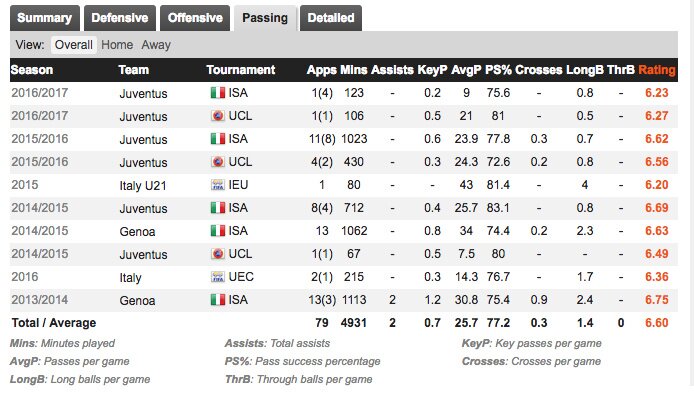694x397 pixels.
Task: Select the Home view option
Action: (x=117, y=45)
